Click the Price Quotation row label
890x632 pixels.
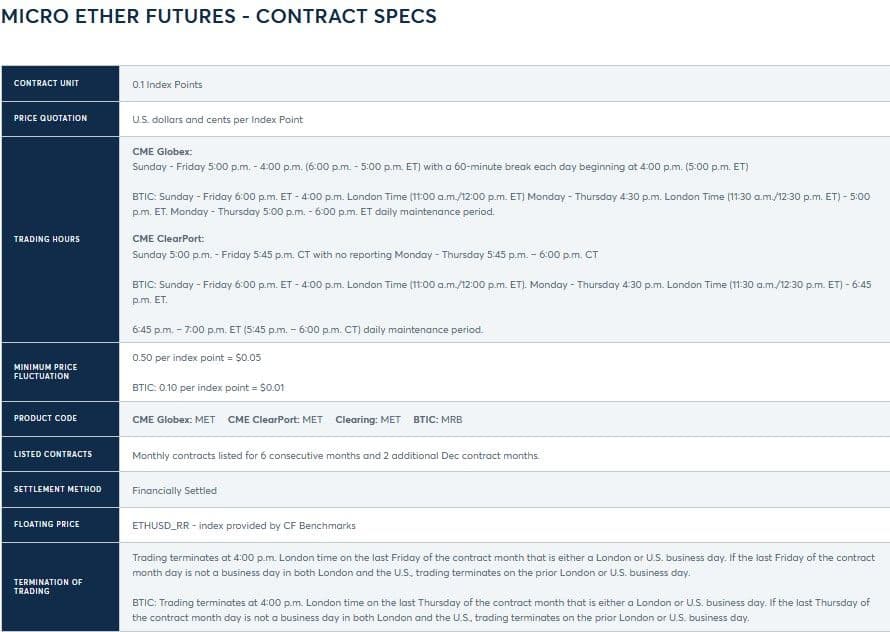(x=50, y=118)
